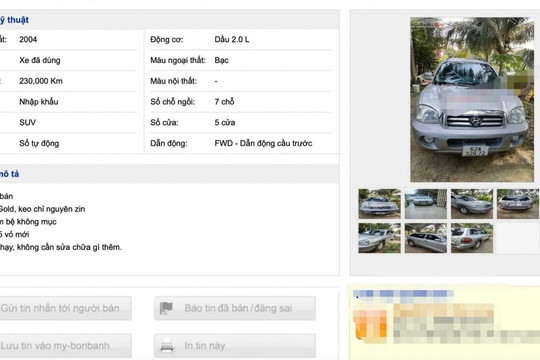This screenshot has height=360, width=540.
Task: Click the In tin này print button
Action: pyautogui.click(x=235, y=346)
